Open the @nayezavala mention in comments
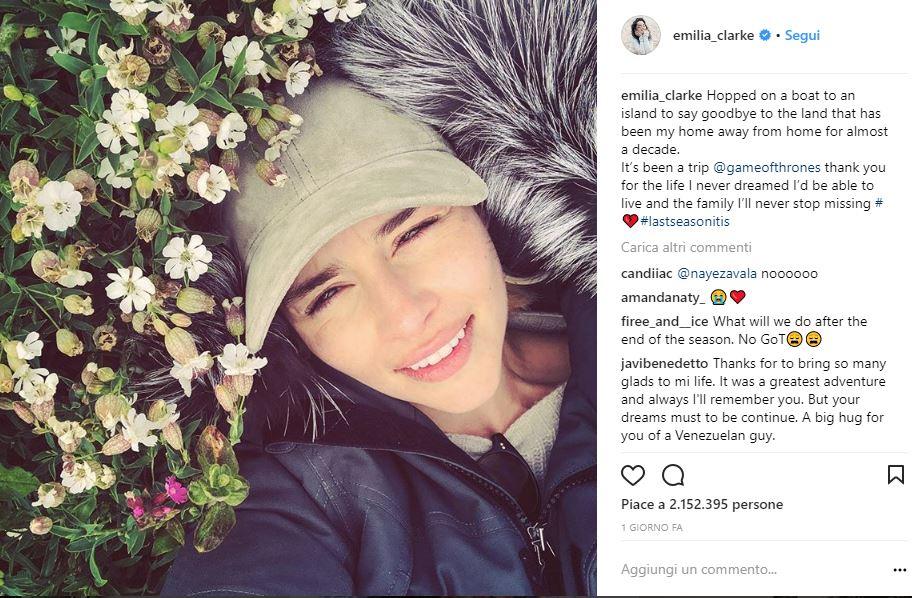Viewport: 912px width, 598px height. (x=717, y=273)
